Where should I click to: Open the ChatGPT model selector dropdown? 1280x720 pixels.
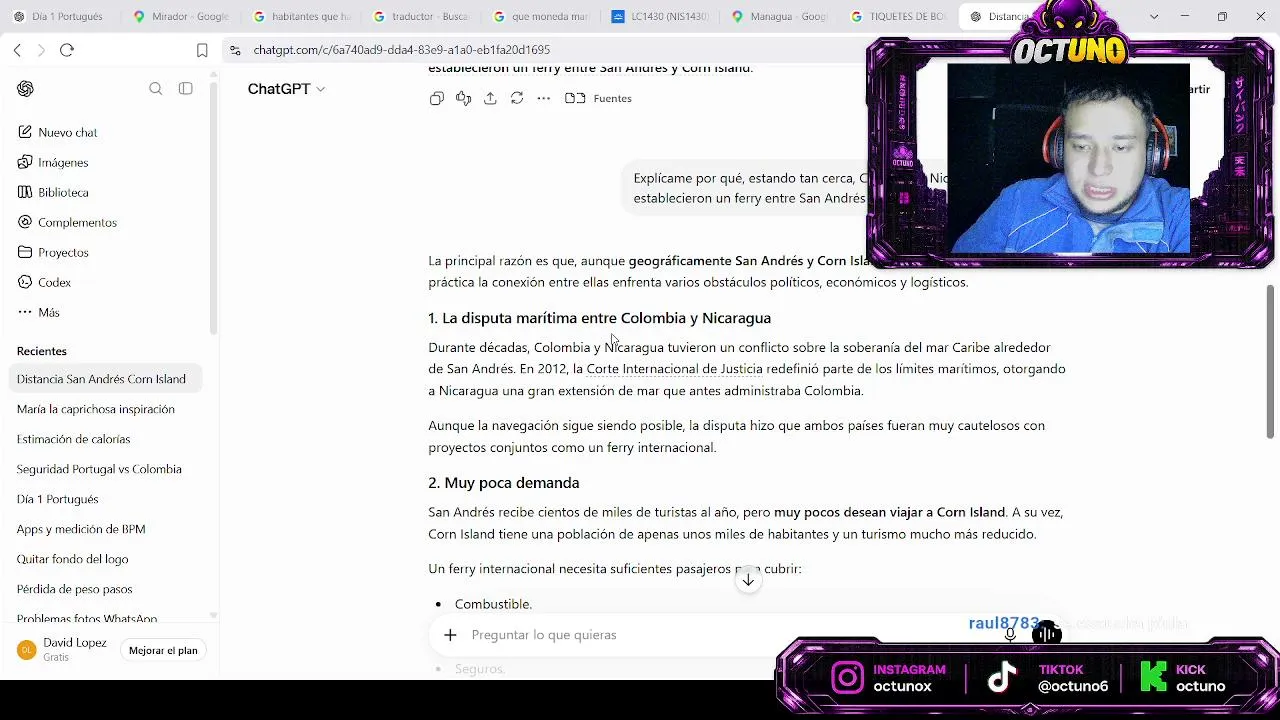[286, 89]
